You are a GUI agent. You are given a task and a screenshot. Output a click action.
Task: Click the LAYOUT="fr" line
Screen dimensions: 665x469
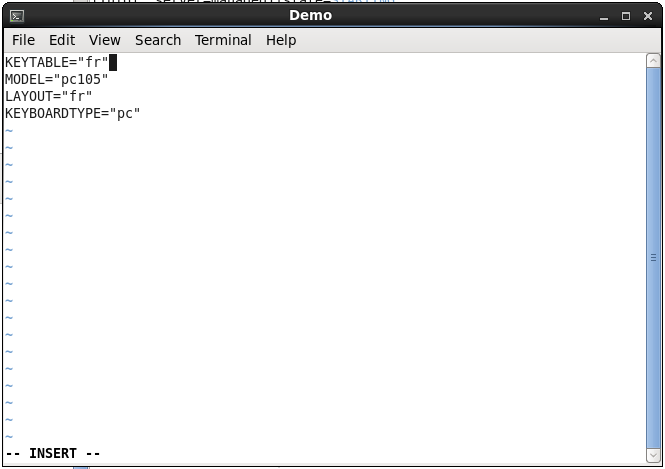tap(48, 97)
